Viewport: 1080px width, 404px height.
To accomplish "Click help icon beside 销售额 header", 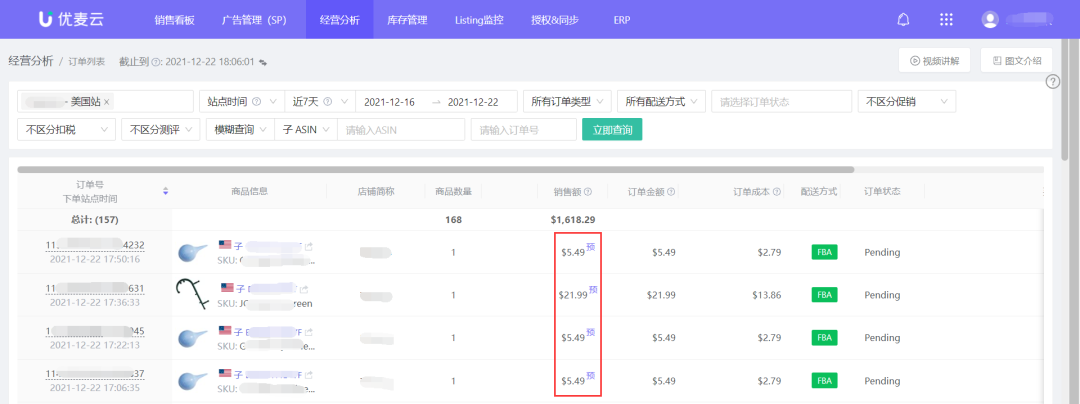I will (x=588, y=192).
